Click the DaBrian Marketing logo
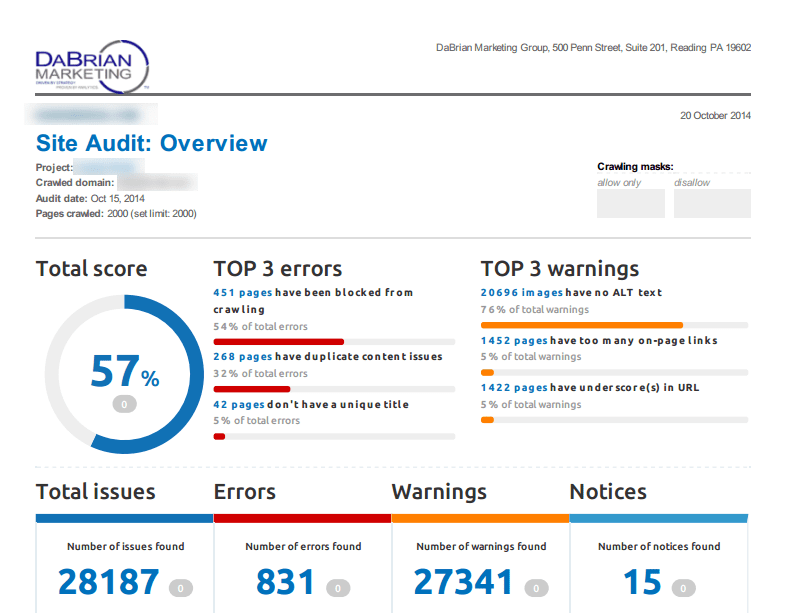This screenshot has width=787, height=613. point(92,67)
